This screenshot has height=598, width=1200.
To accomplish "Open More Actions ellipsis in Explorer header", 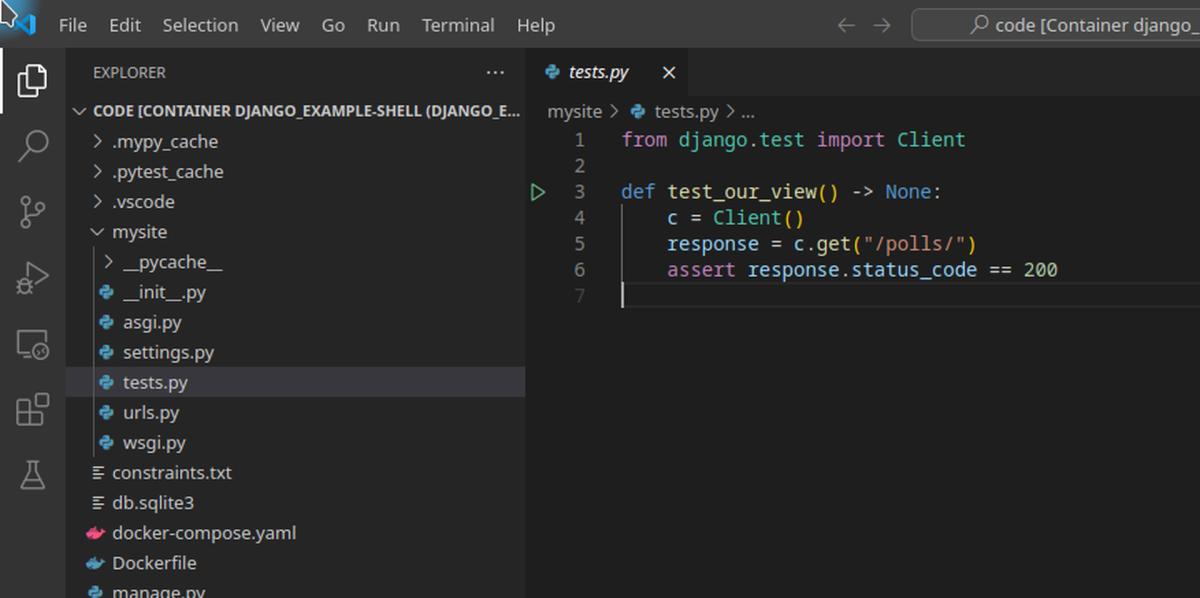I will click(x=495, y=72).
